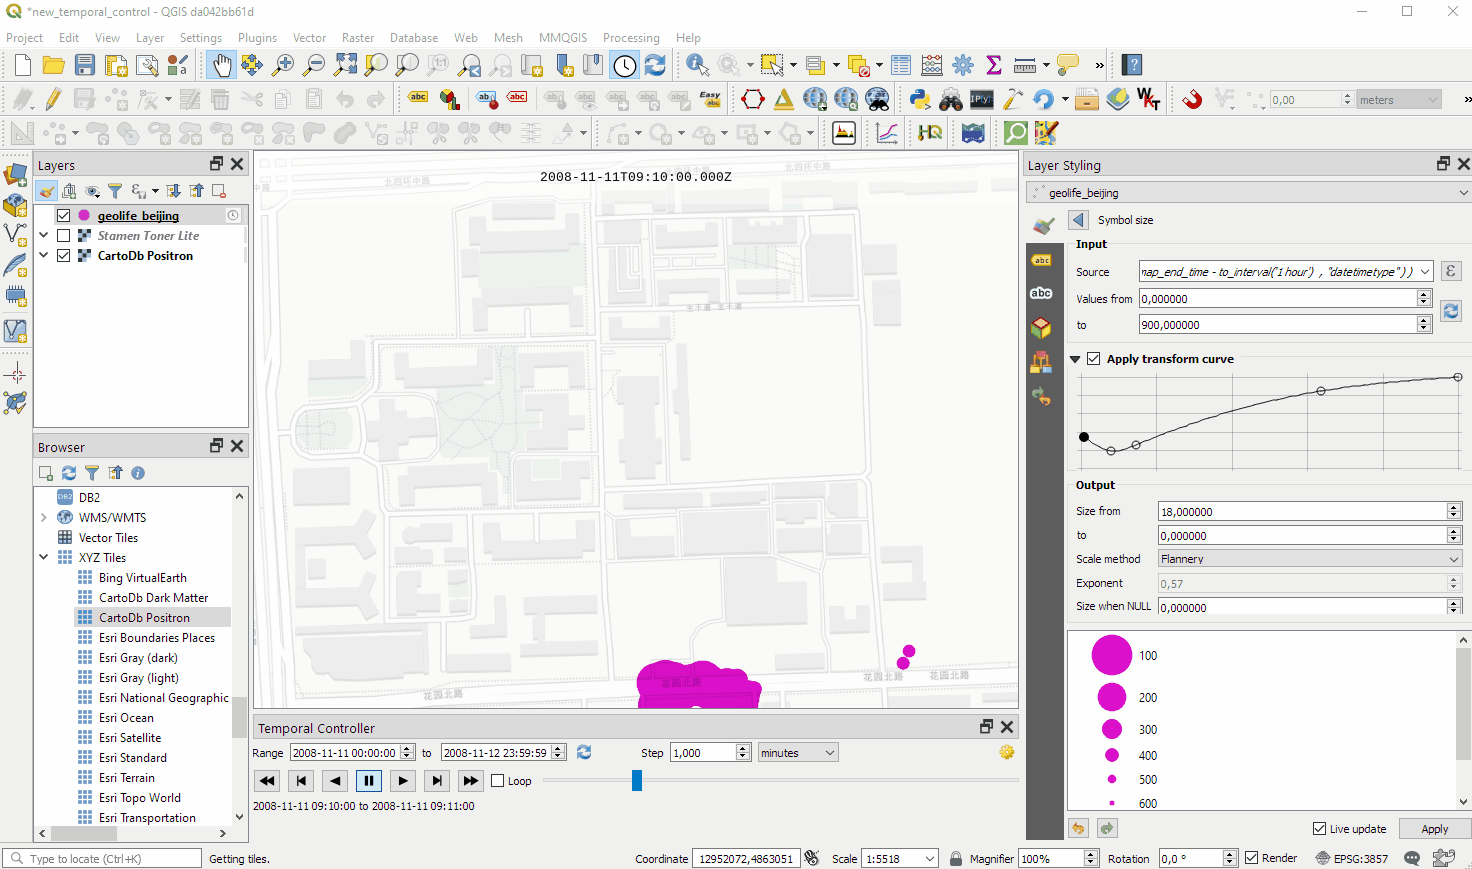Refresh the map canvas from the toolbar
Screen dimensions: 1472x869
coord(656,66)
